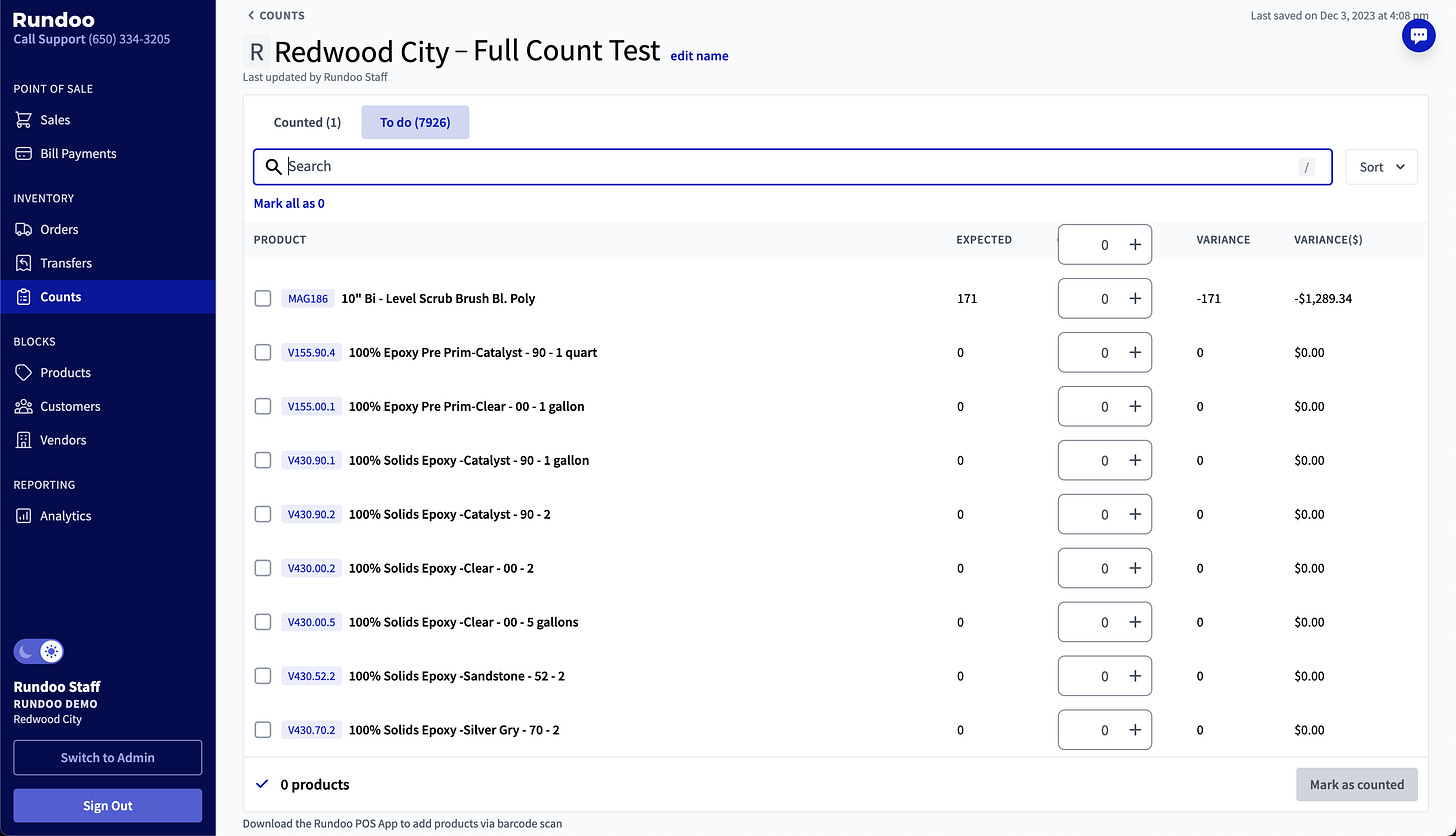The image size is (1456, 836).
Task: Click the VARIANCE($) column header
Action: click(x=1328, y=240)
